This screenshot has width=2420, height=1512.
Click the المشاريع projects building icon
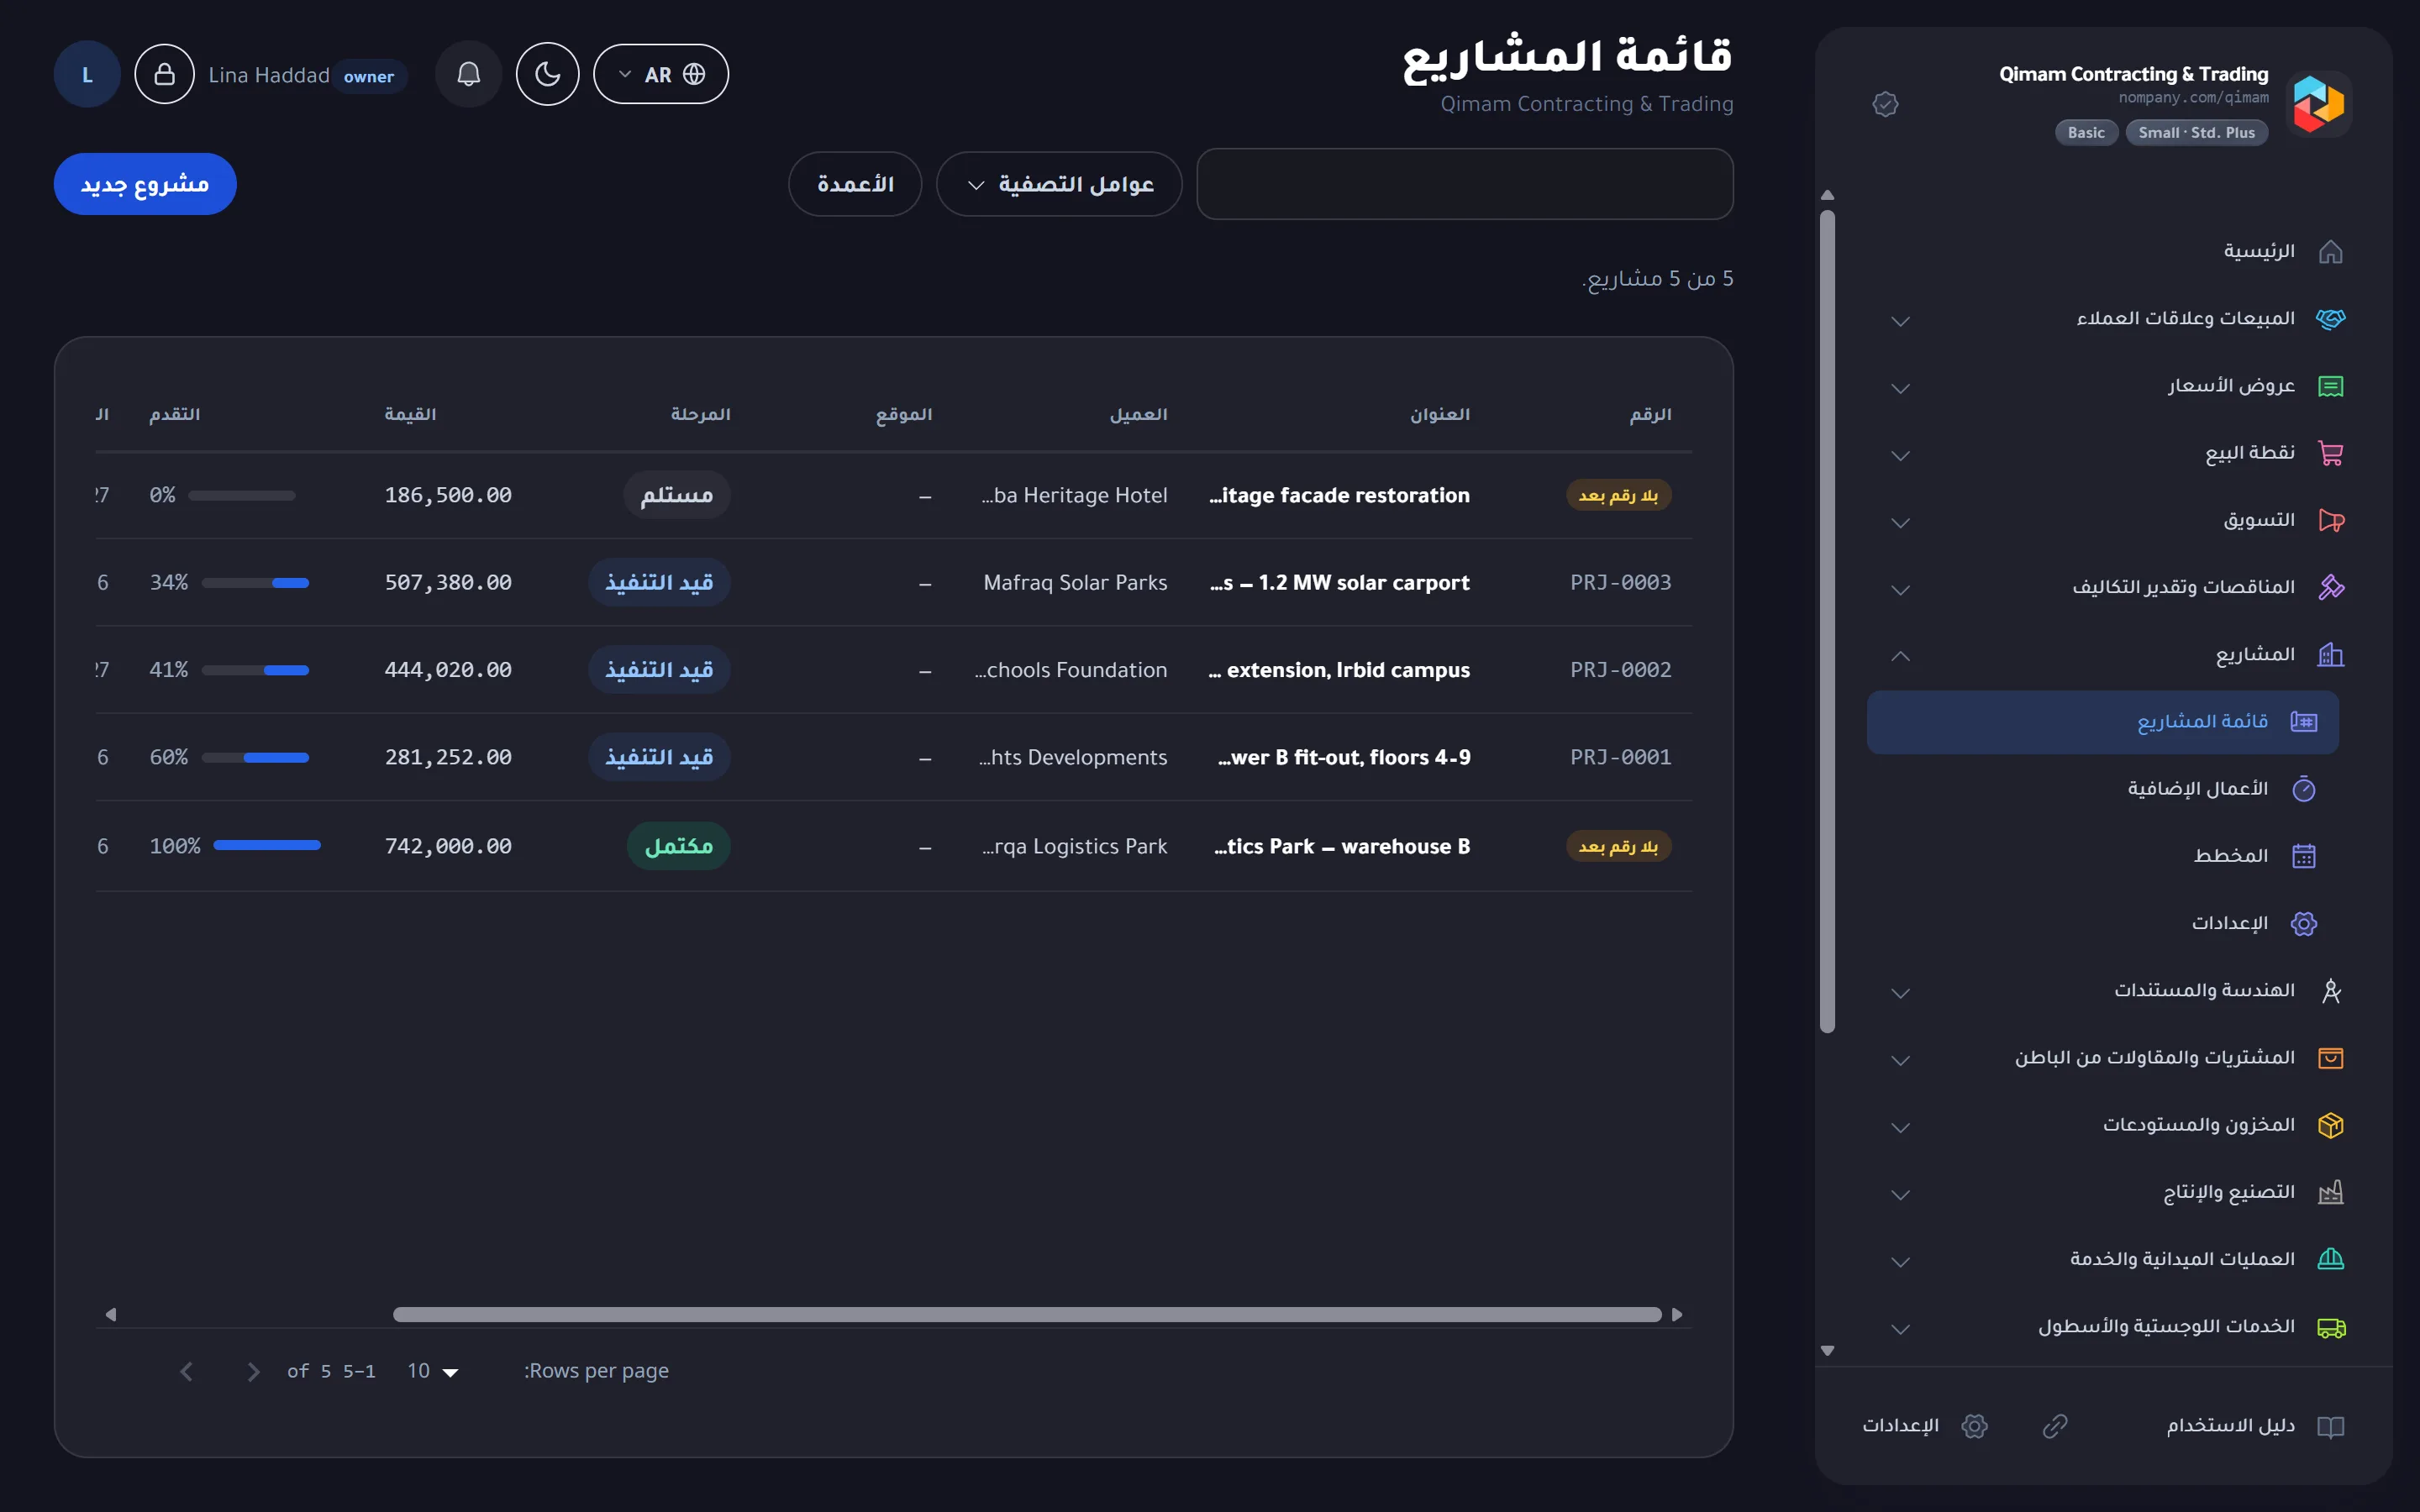pyautogui.click(x=2330, y=655)
